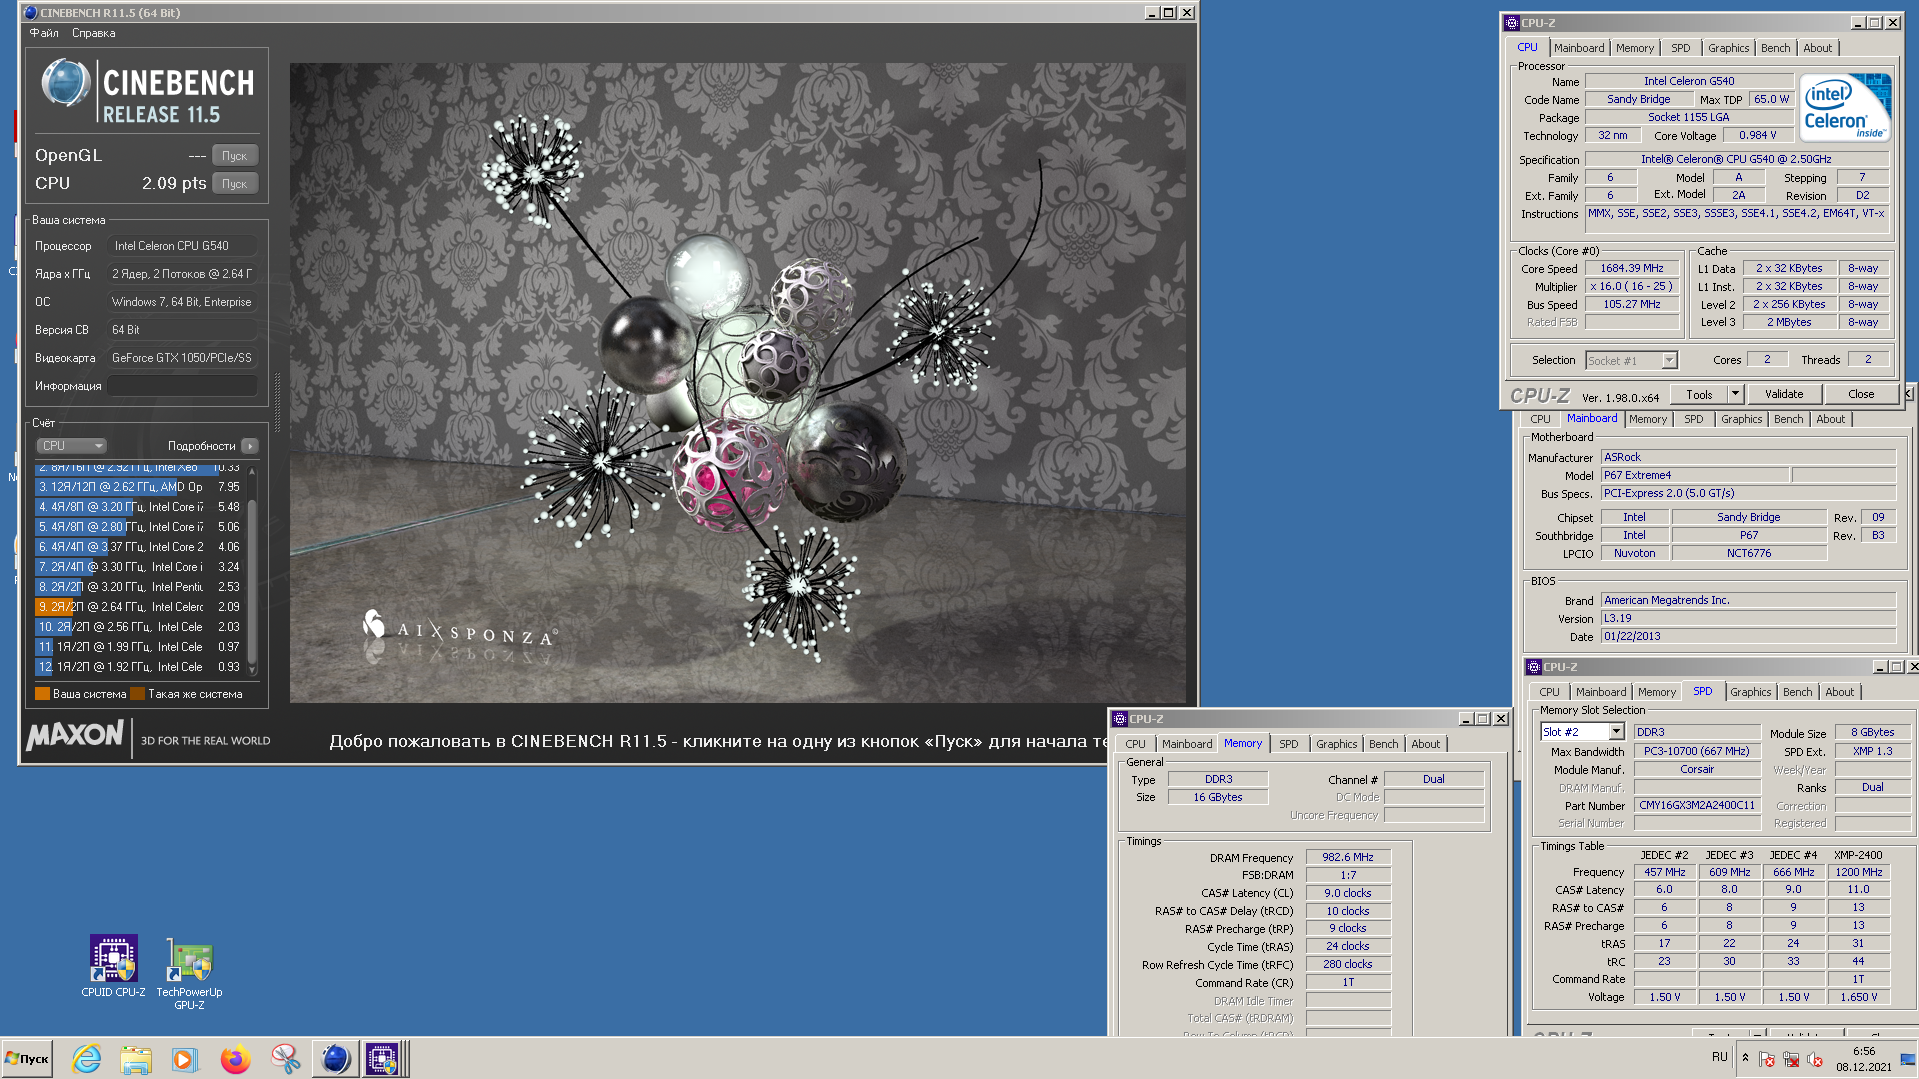Click the empty Информация input field
The image size is (1919, 1079).
click(182, 386)
